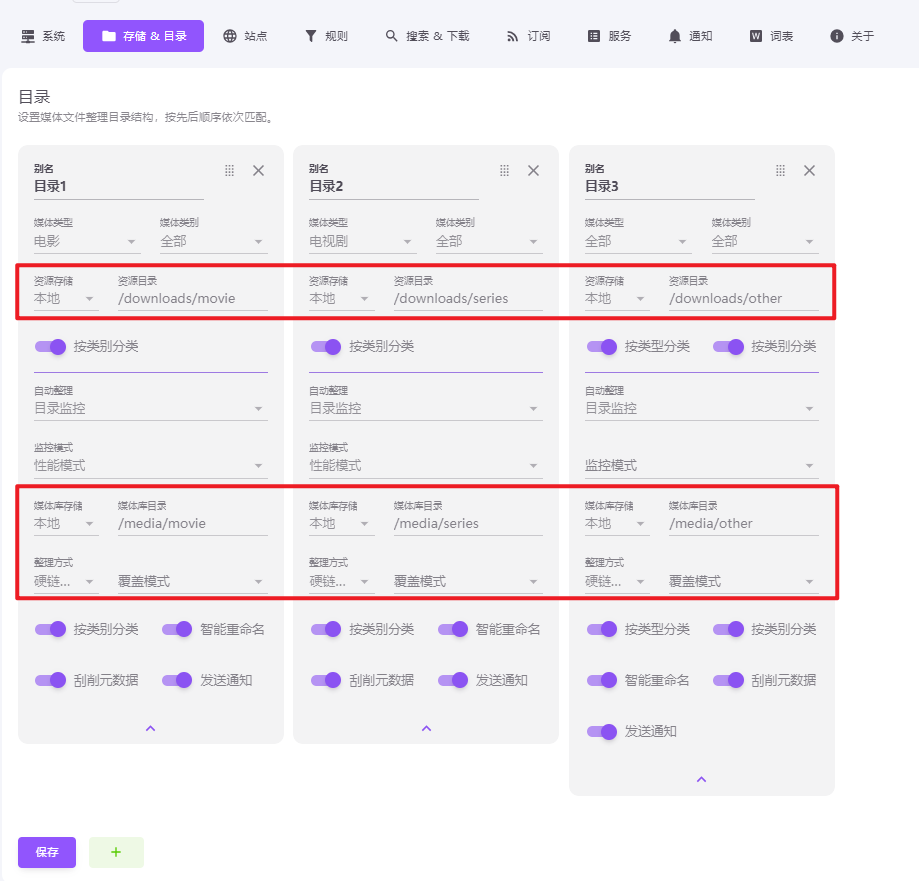Open the 订阅 RSS tab
The height and width of the screenshot is (881, 919).
coord(527,36)
